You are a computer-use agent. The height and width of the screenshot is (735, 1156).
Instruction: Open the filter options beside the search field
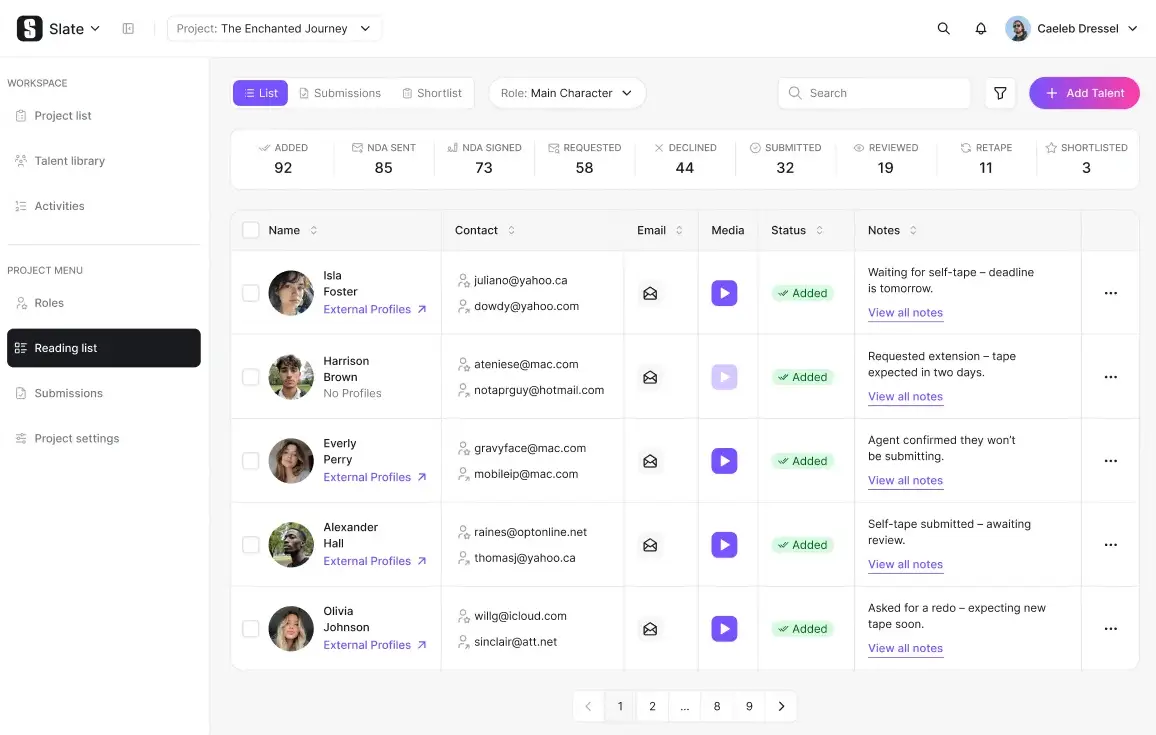(1000, 92)
